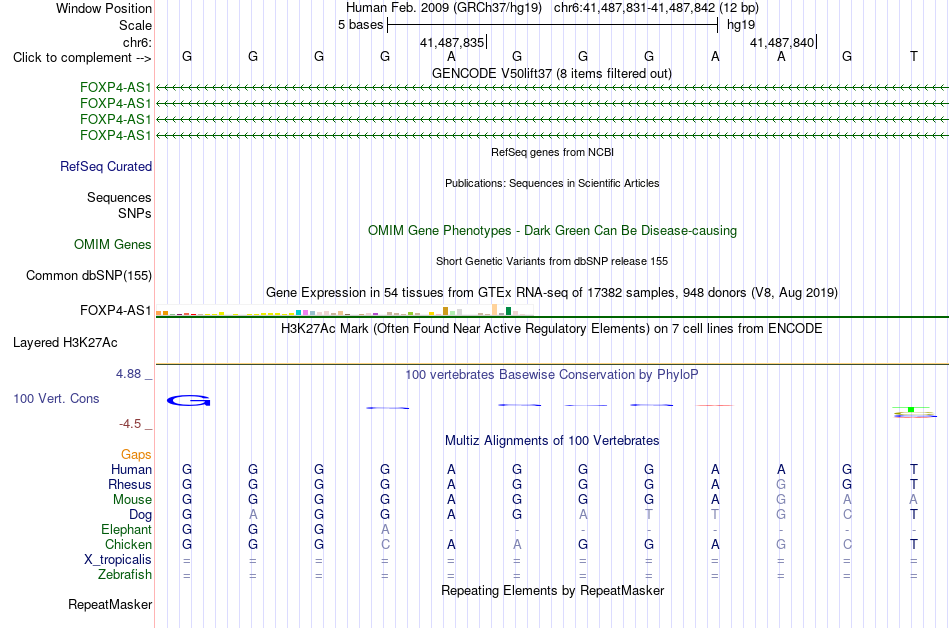Select the Sequences track label
Image resolution: width=950 pixels, height=628 pixels.
point(119,197)
